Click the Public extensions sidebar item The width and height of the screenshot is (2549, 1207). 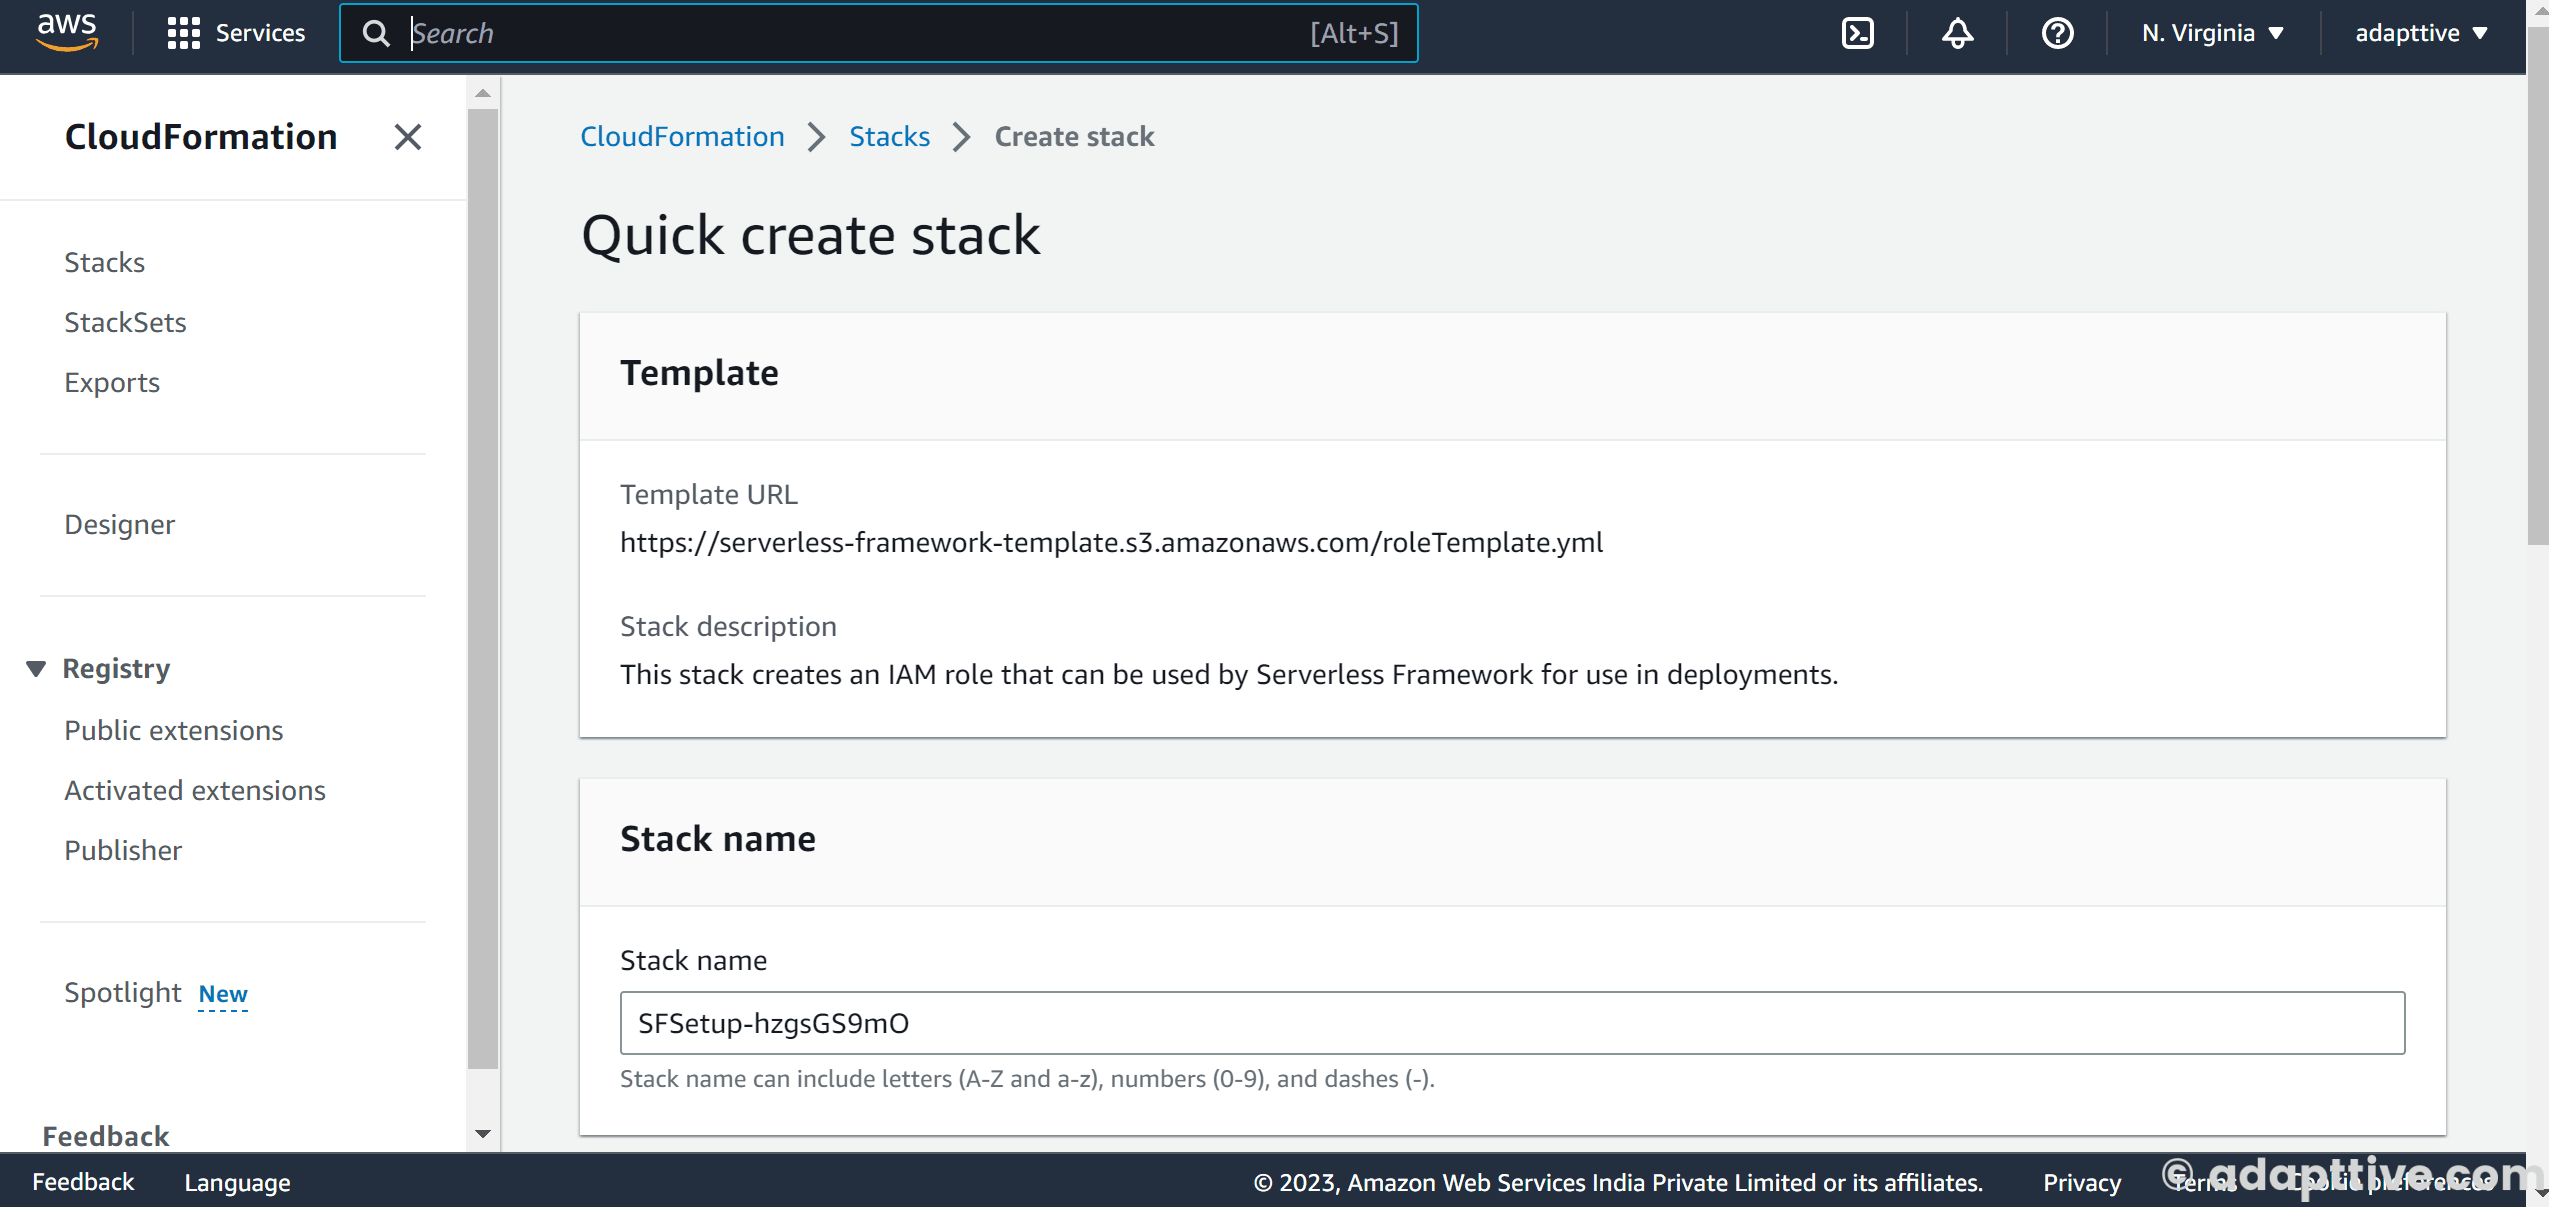pos(172,729)
